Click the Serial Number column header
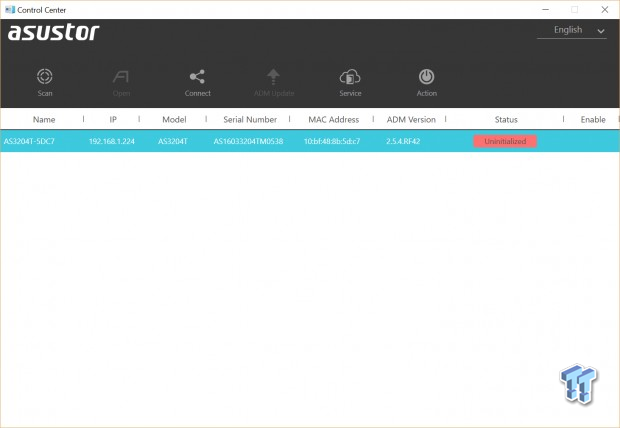Viewport: 620px width, 428px height. pos(250,119)
